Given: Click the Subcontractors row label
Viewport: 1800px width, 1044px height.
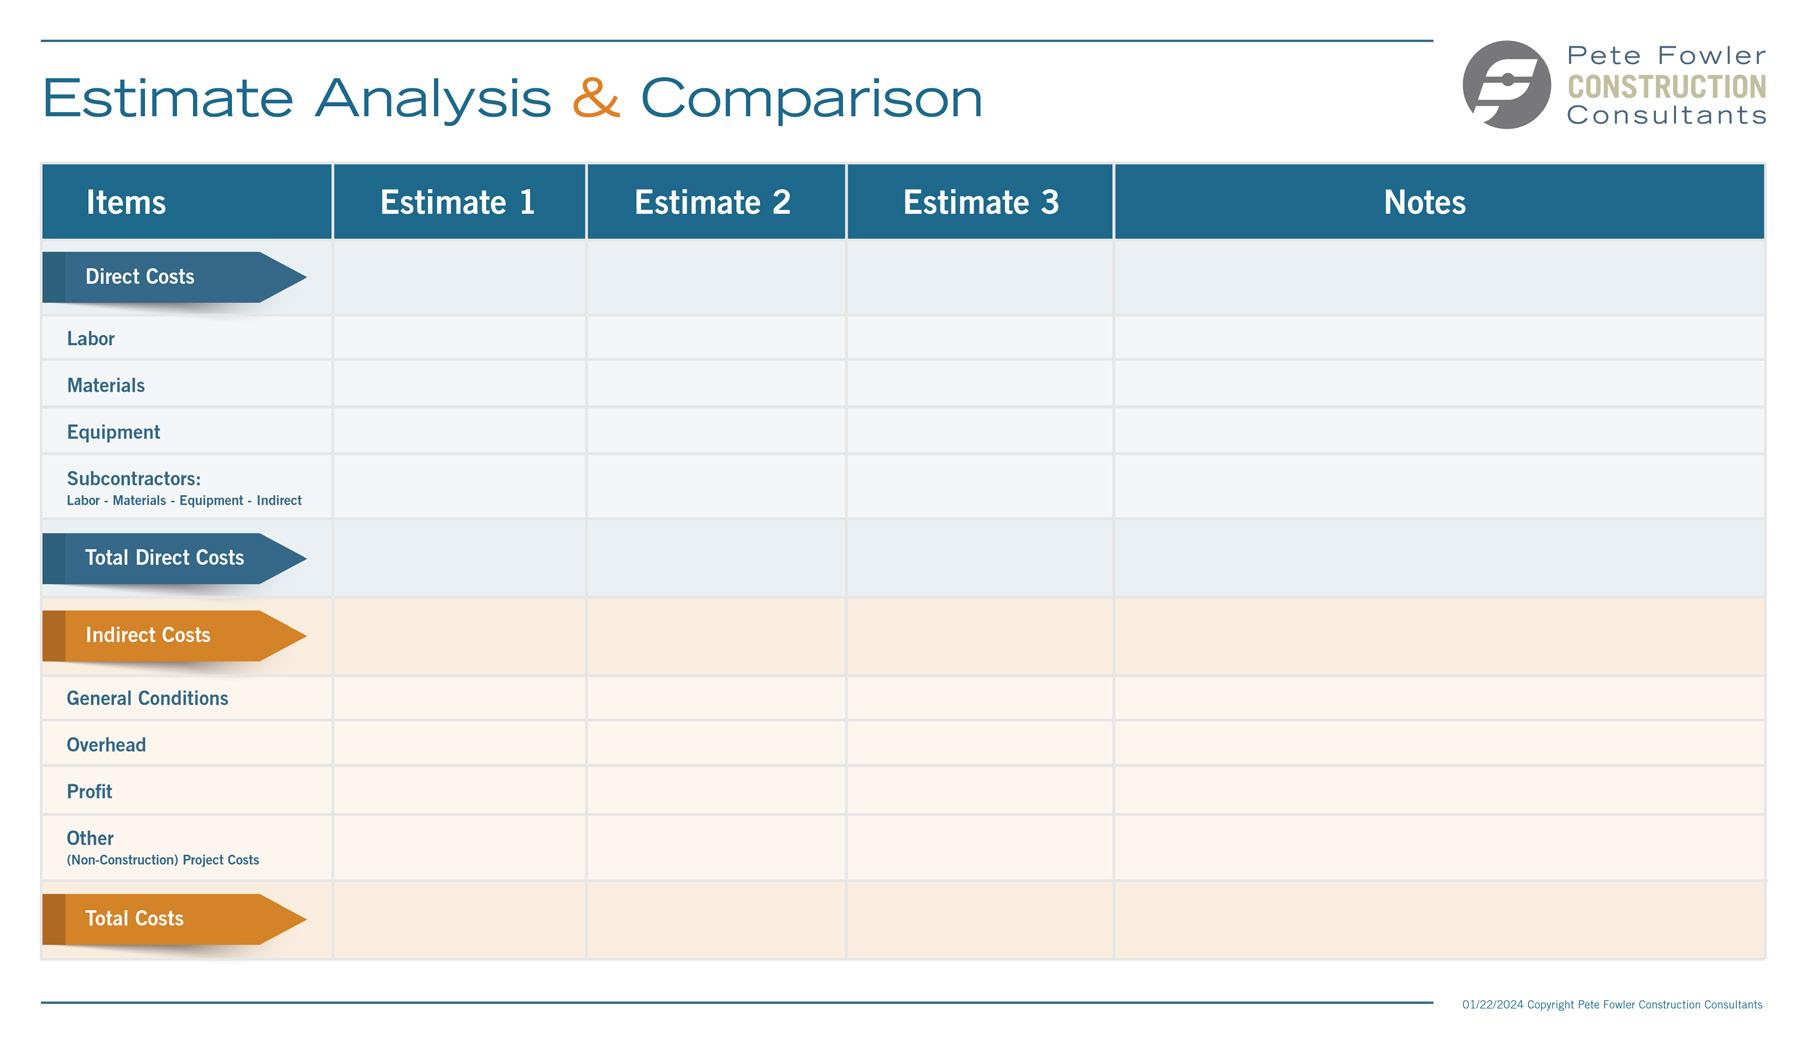Looking at the screenshot, I should tap(134, 479).
